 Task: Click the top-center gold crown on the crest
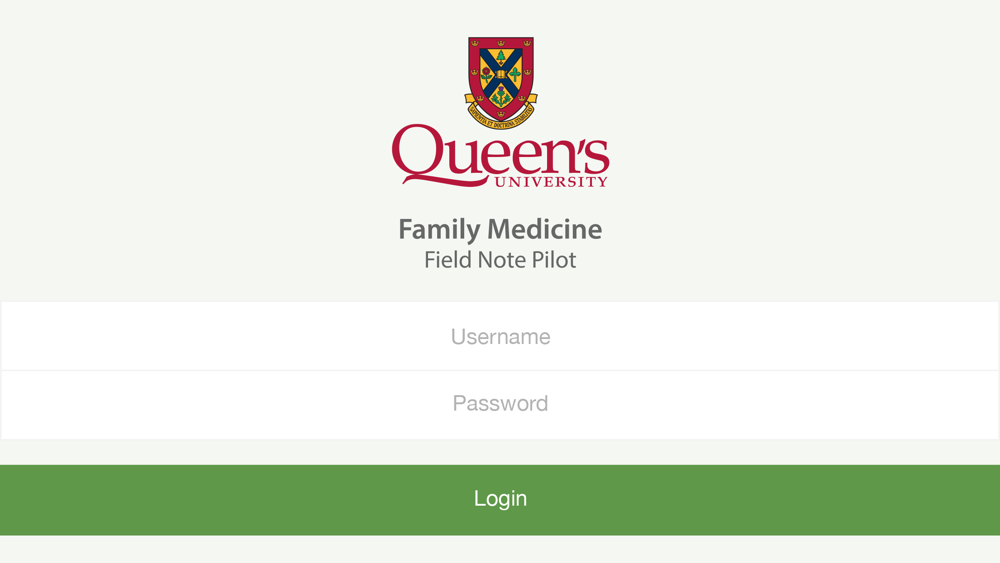[x=501, y=43]
